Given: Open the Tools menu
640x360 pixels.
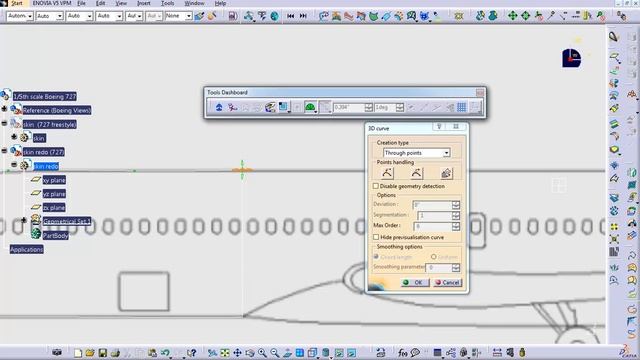Looking at the screenshot, I should click(x=167, y=3).
